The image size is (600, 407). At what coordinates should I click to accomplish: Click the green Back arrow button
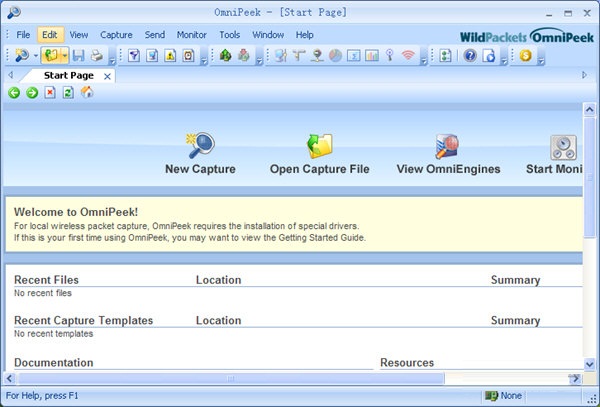pyautogui.click(x=14, y=93)
